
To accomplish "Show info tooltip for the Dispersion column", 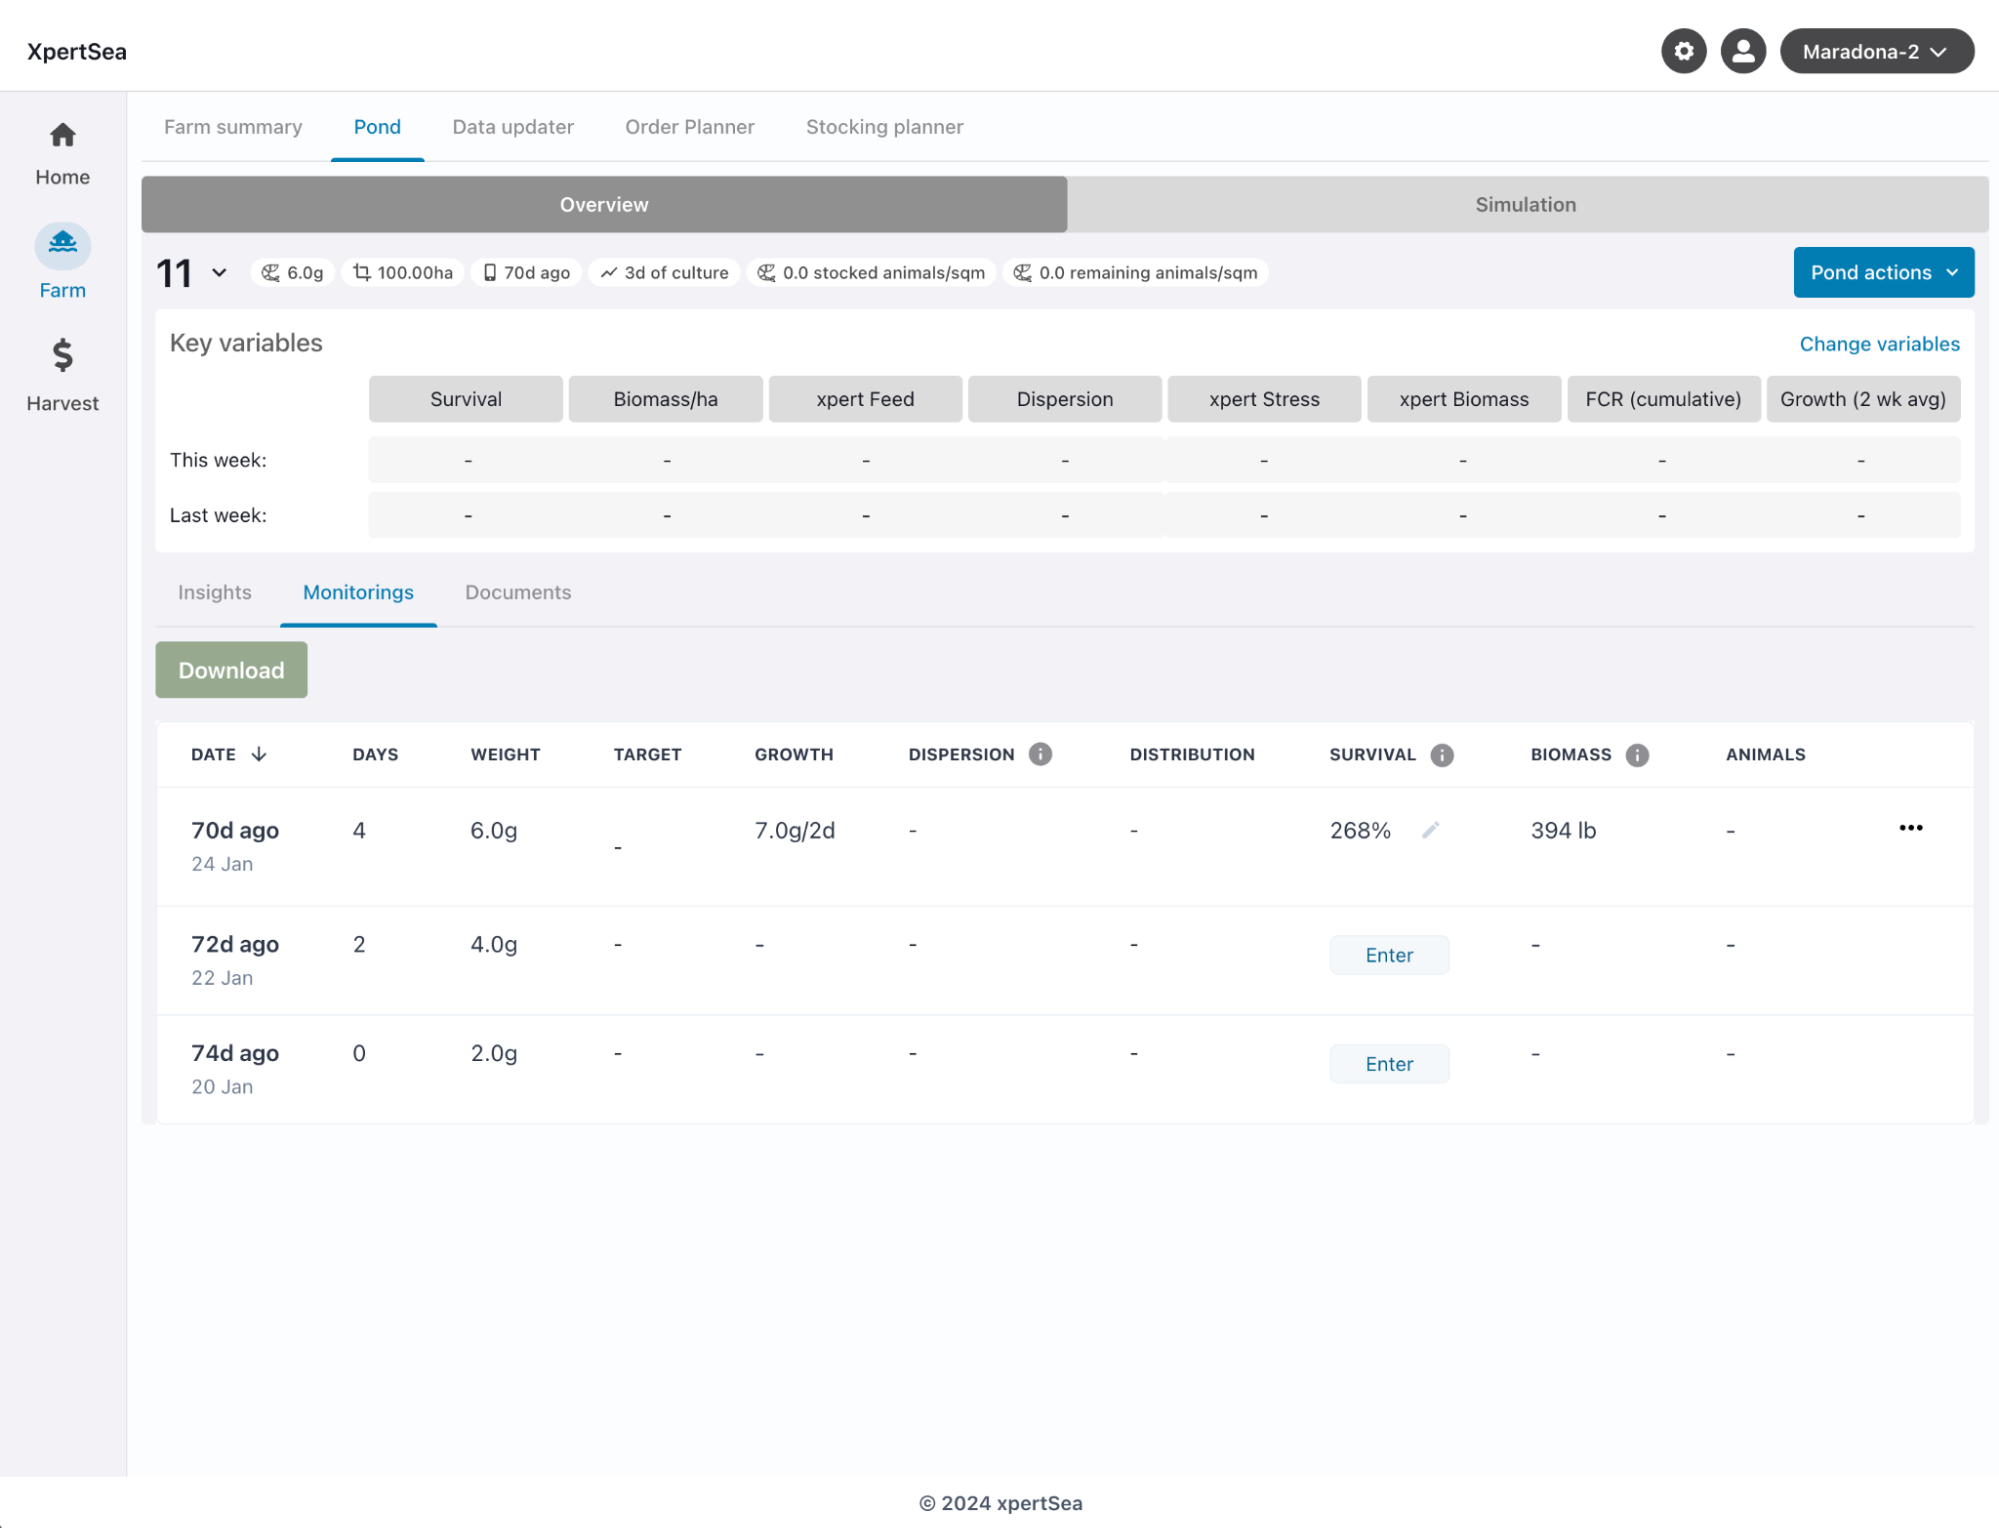I will click(1040, 755).
